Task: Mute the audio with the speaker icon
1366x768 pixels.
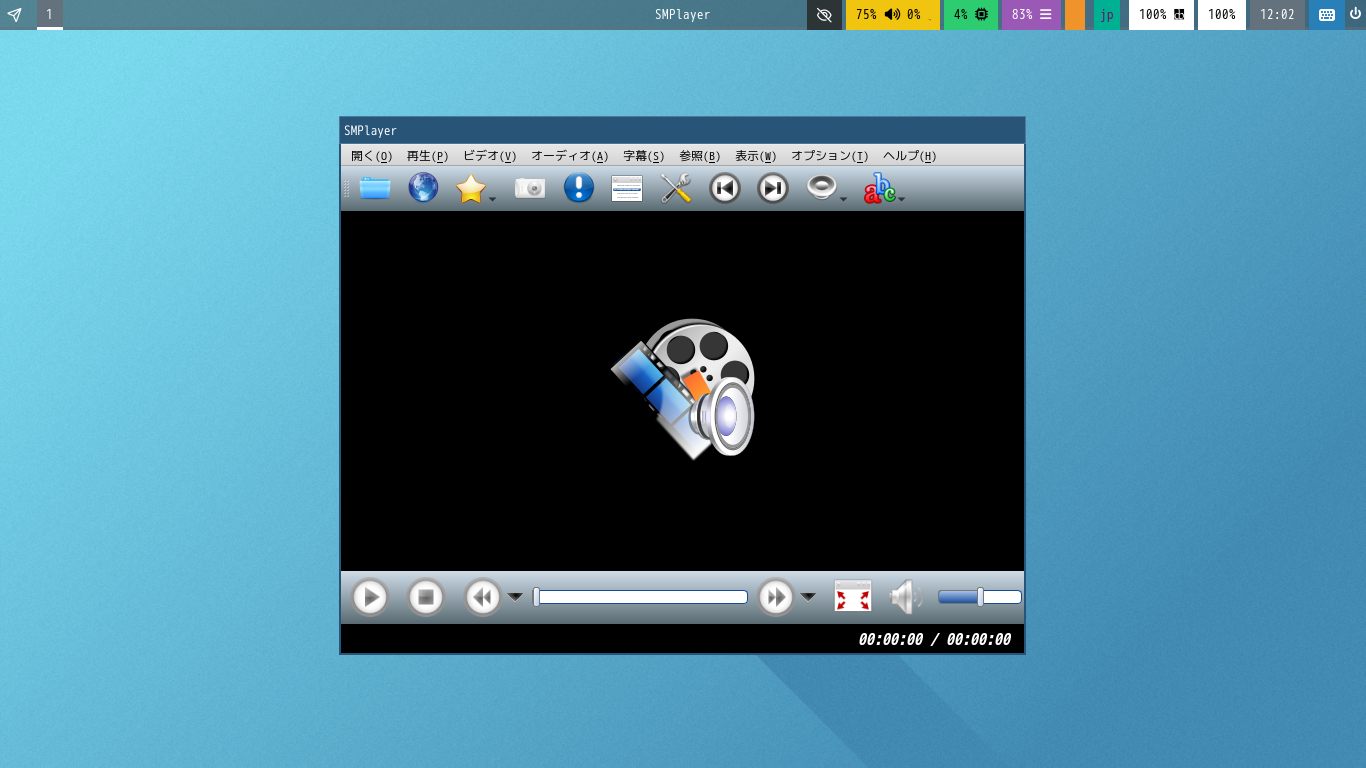Action: coord(903,596)
